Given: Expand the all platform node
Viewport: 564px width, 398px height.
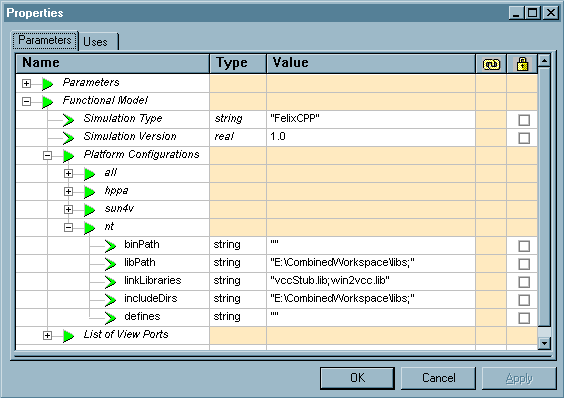Looking at the screenshot, I should click(68, 173).
